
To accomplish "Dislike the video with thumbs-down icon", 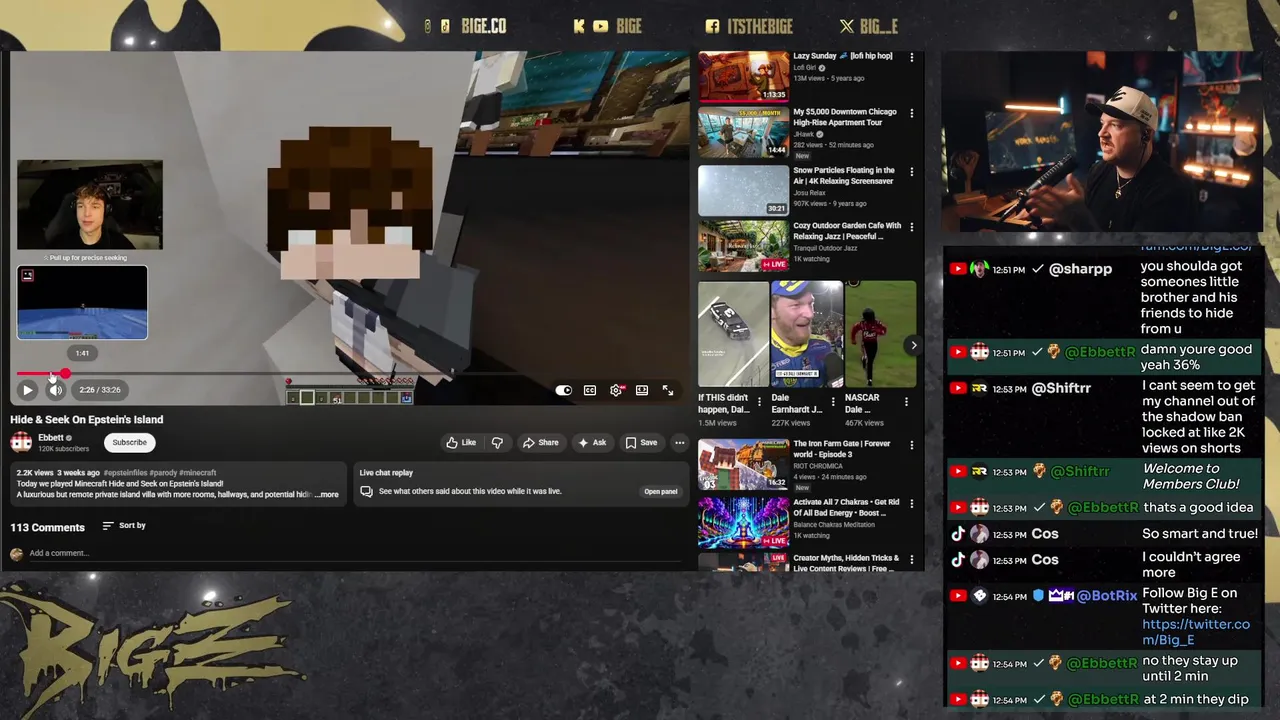I will coord(497,442).
